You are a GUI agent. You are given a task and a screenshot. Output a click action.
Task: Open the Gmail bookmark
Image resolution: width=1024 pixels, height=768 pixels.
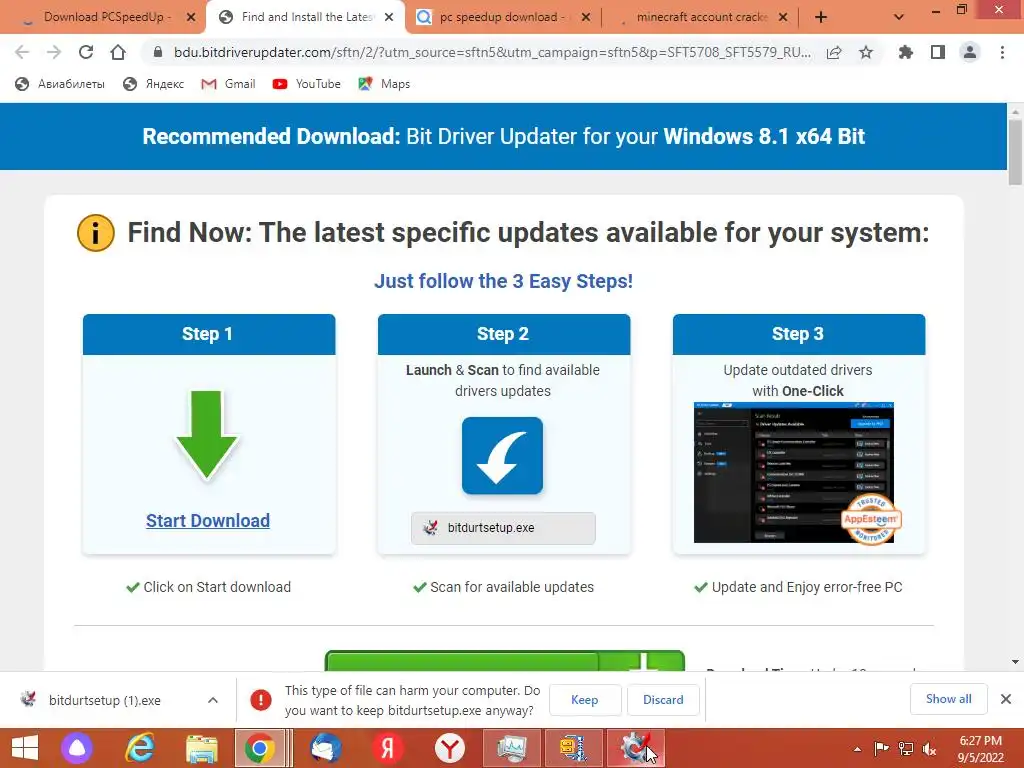coord(228,84)
